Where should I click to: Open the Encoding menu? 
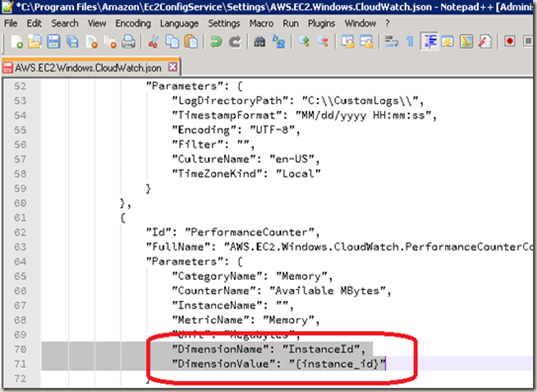click(x=133, y=23)
